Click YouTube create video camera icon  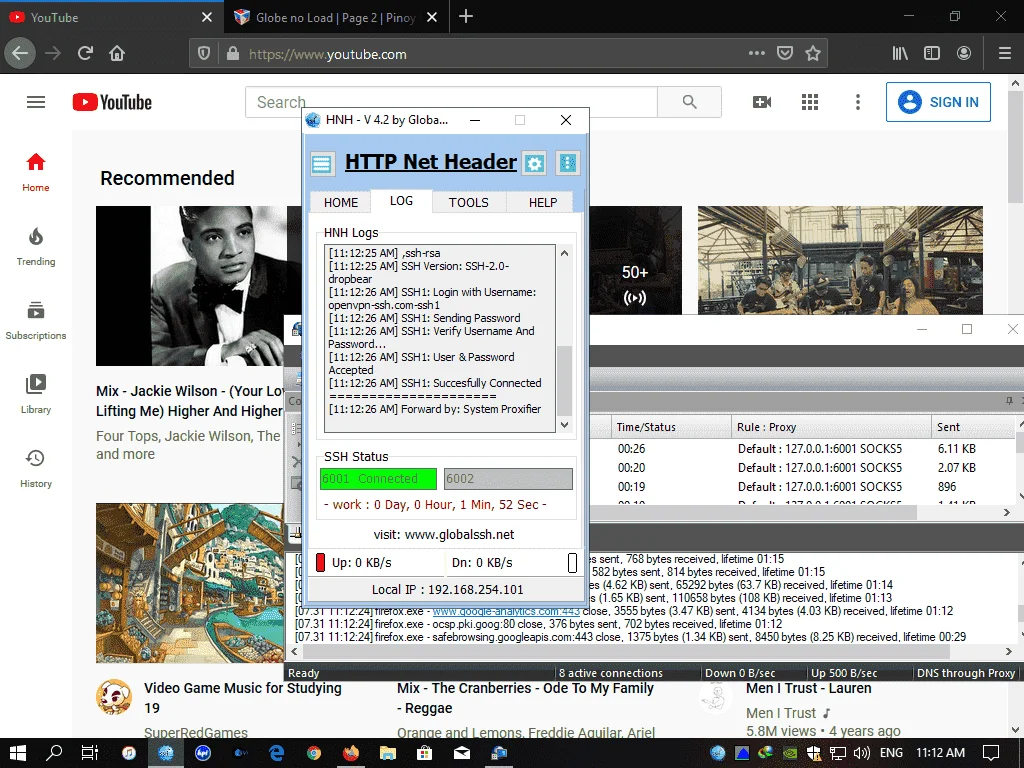pyautogui.click(x=761, y=102)
